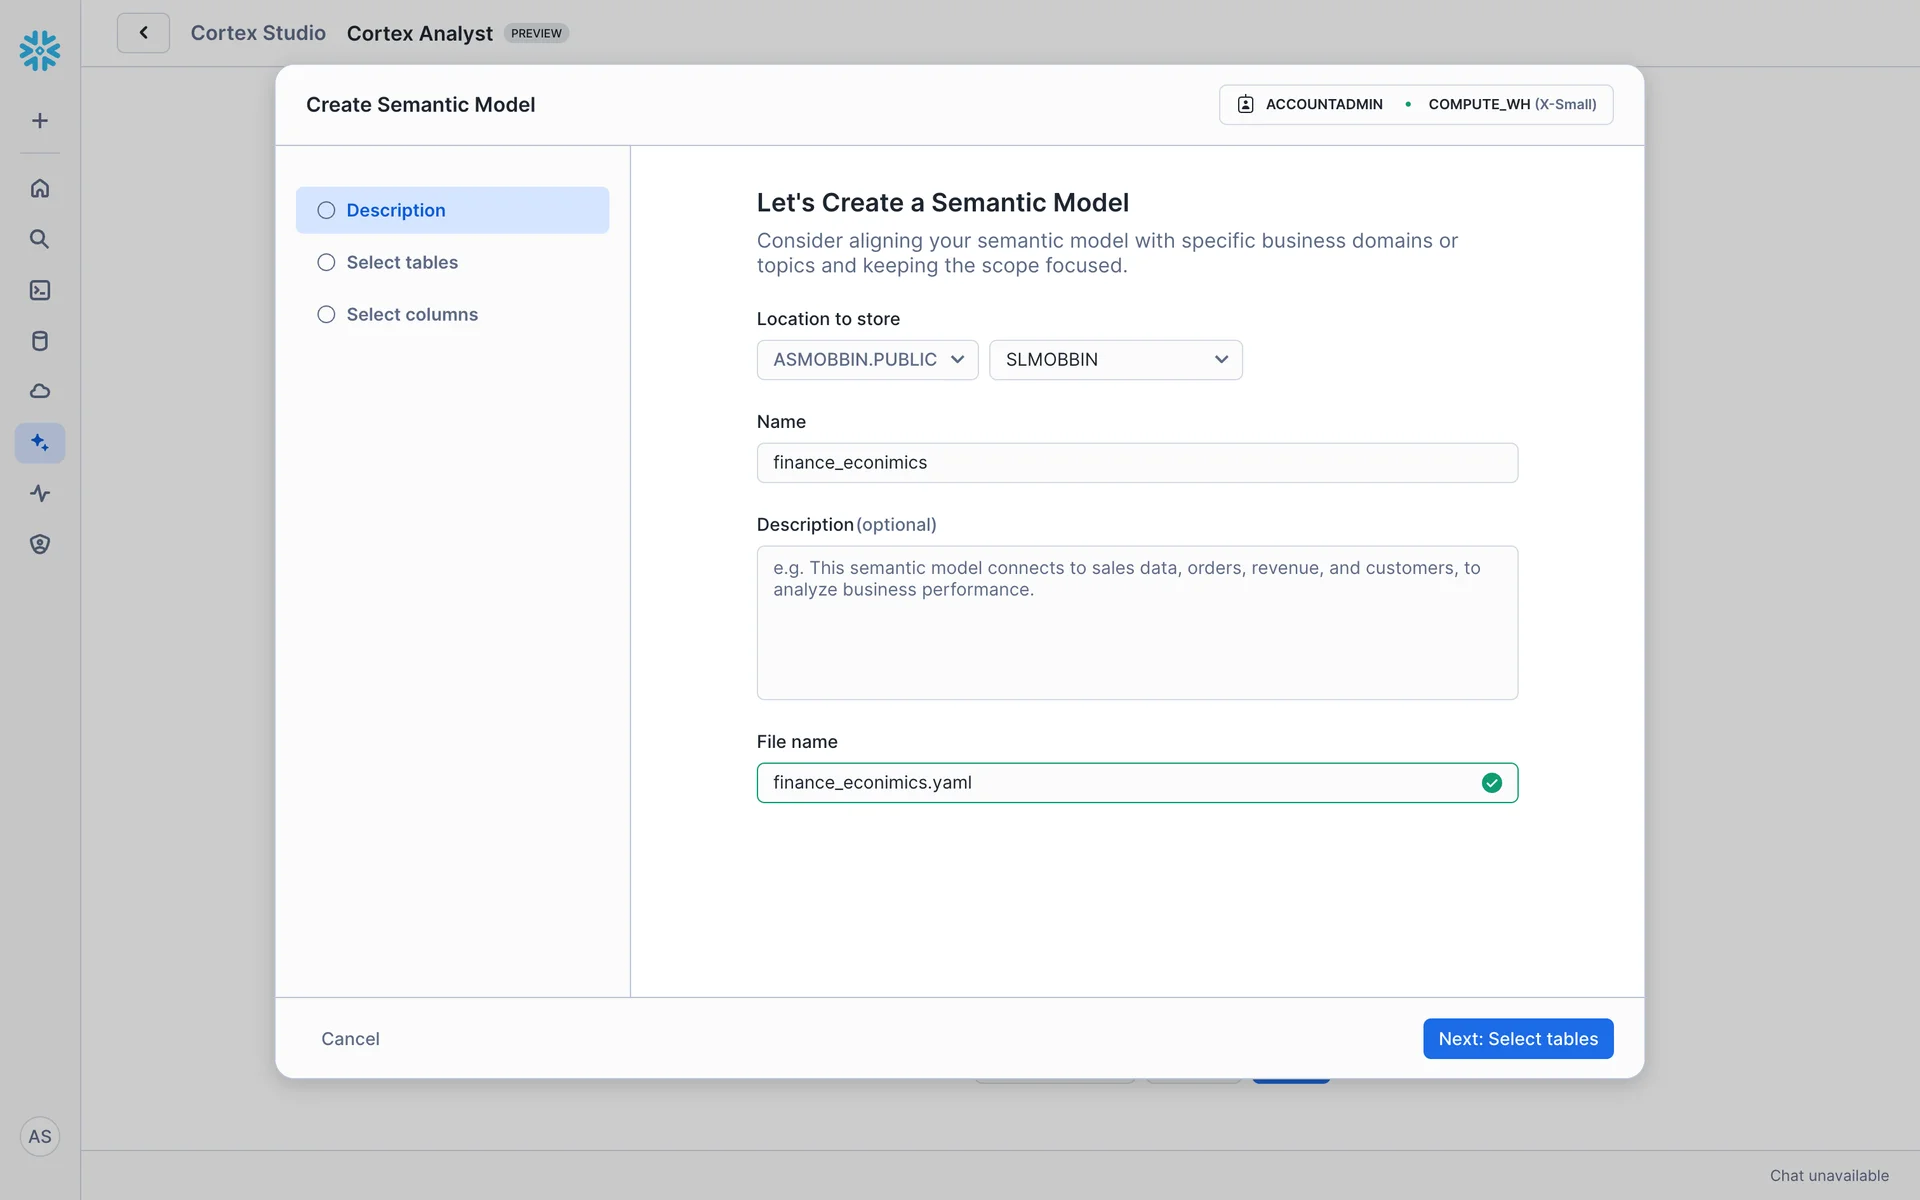The image size is (1920, 1200).
Task: Click the plus create icon in sidebar
Action: [40, 121]
